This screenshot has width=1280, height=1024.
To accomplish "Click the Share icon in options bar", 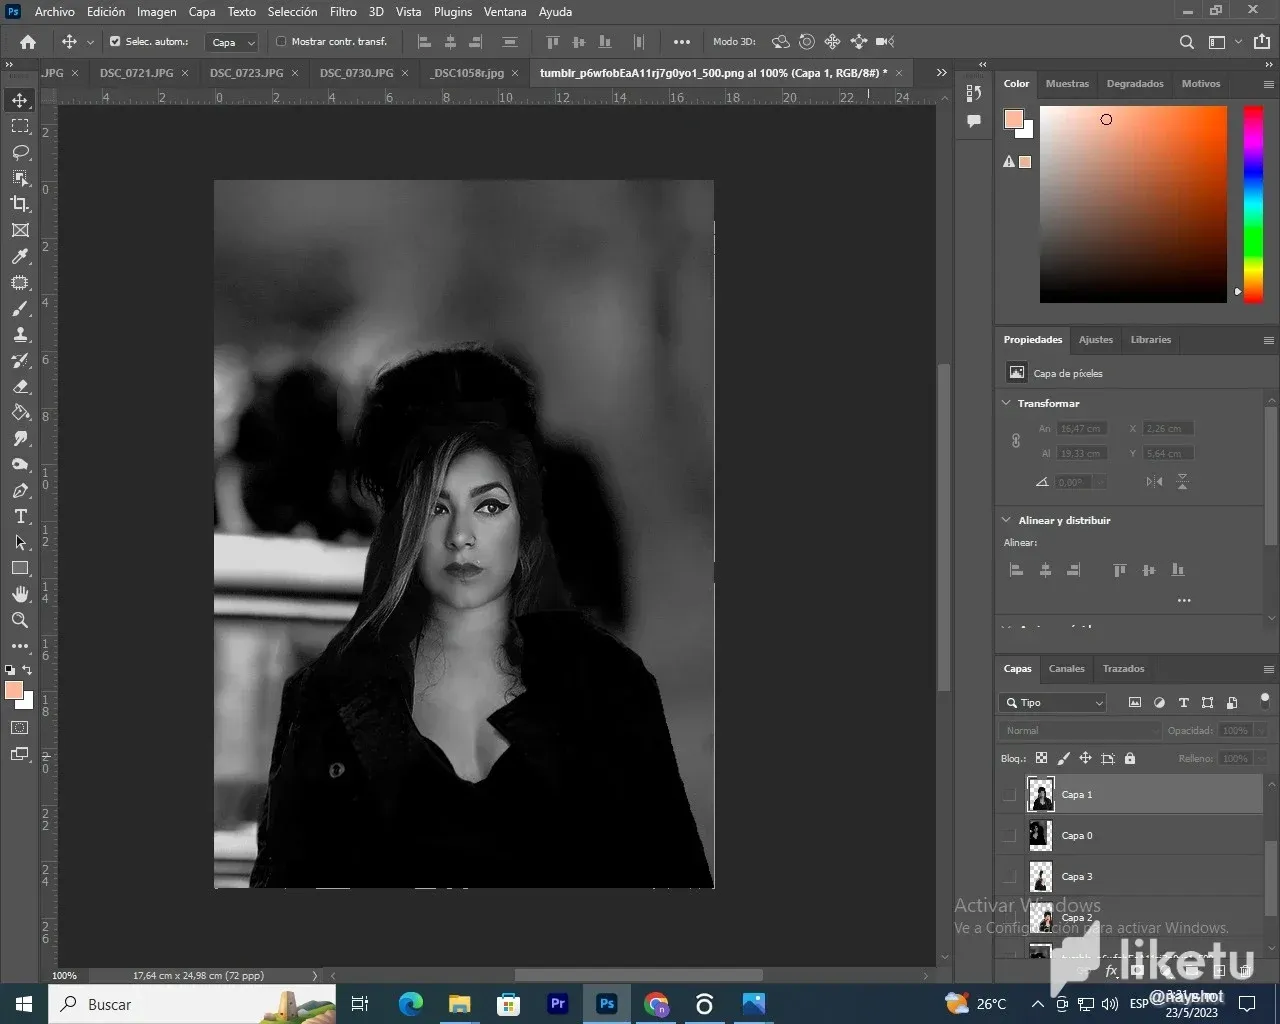I will pyautogui.click(x=1262, y=42).
